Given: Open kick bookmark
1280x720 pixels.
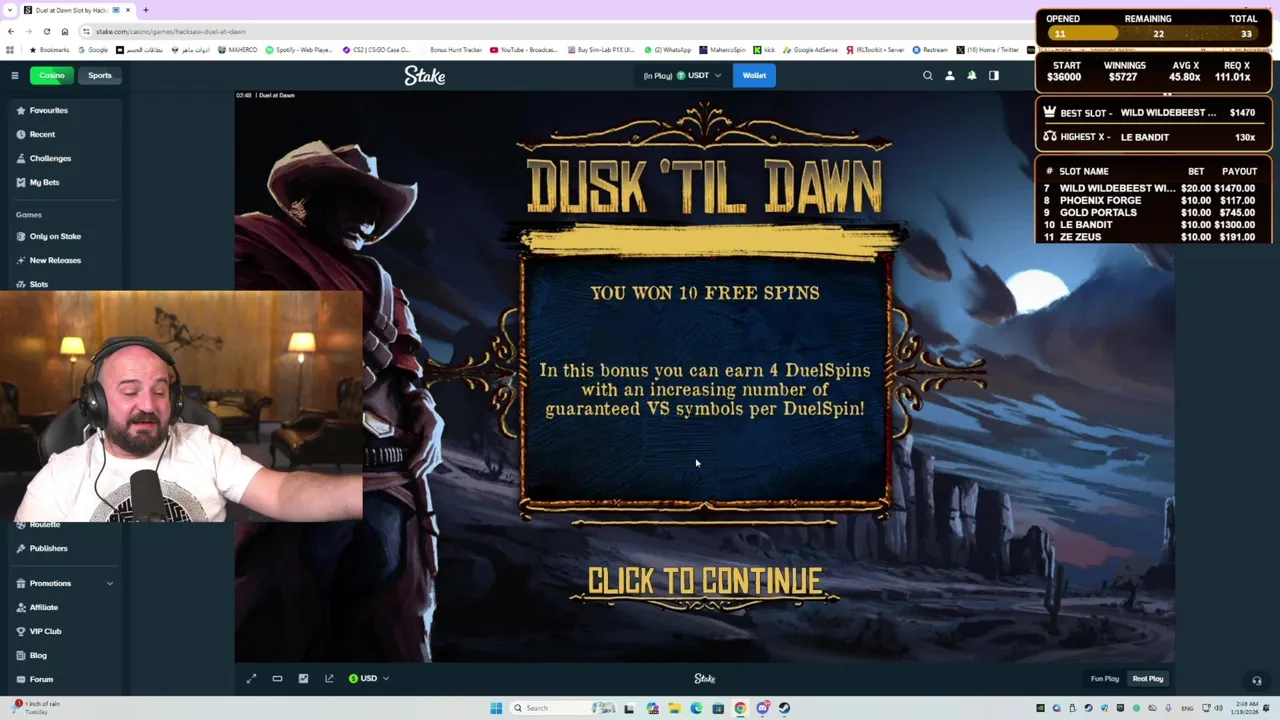Looking at the screenshot, I should click(765, 49).
